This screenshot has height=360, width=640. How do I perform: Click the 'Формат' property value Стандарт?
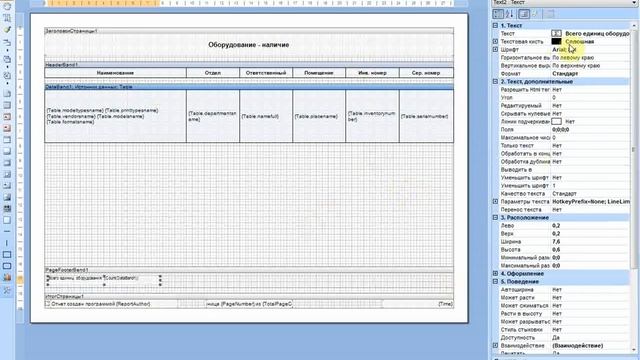point(565,73)
